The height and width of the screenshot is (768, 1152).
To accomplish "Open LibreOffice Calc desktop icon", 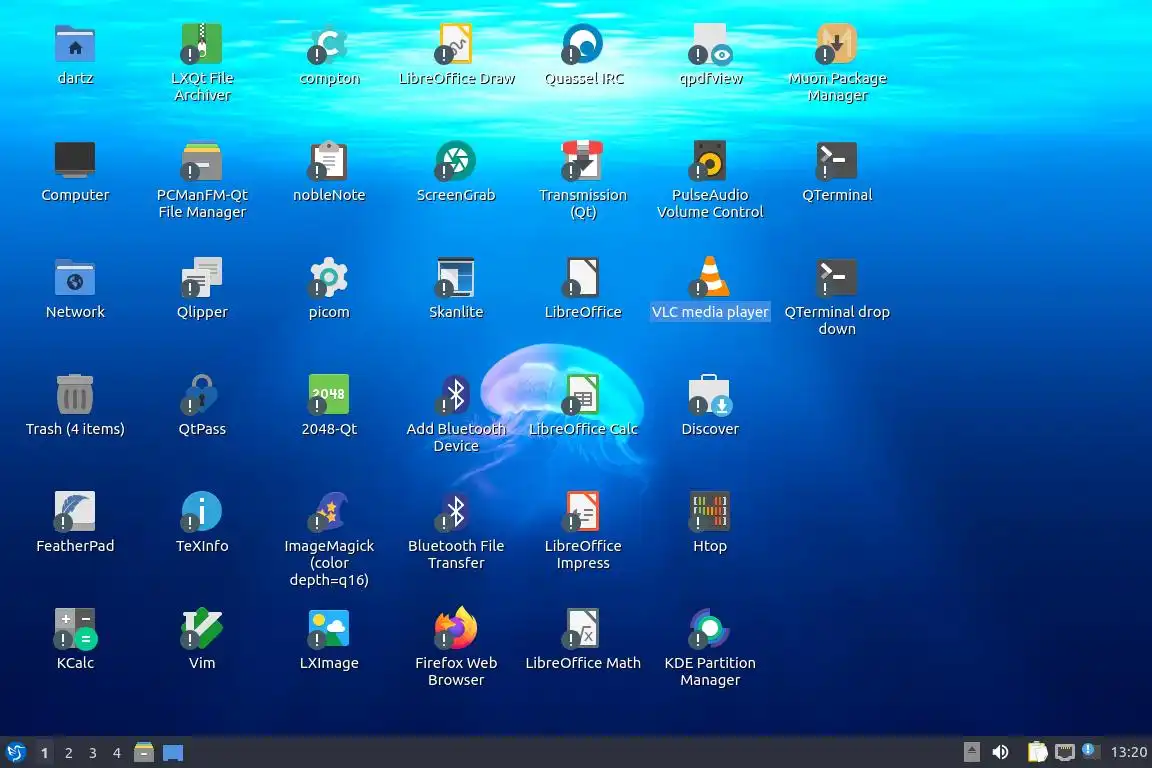I will (x=583, y=395).
